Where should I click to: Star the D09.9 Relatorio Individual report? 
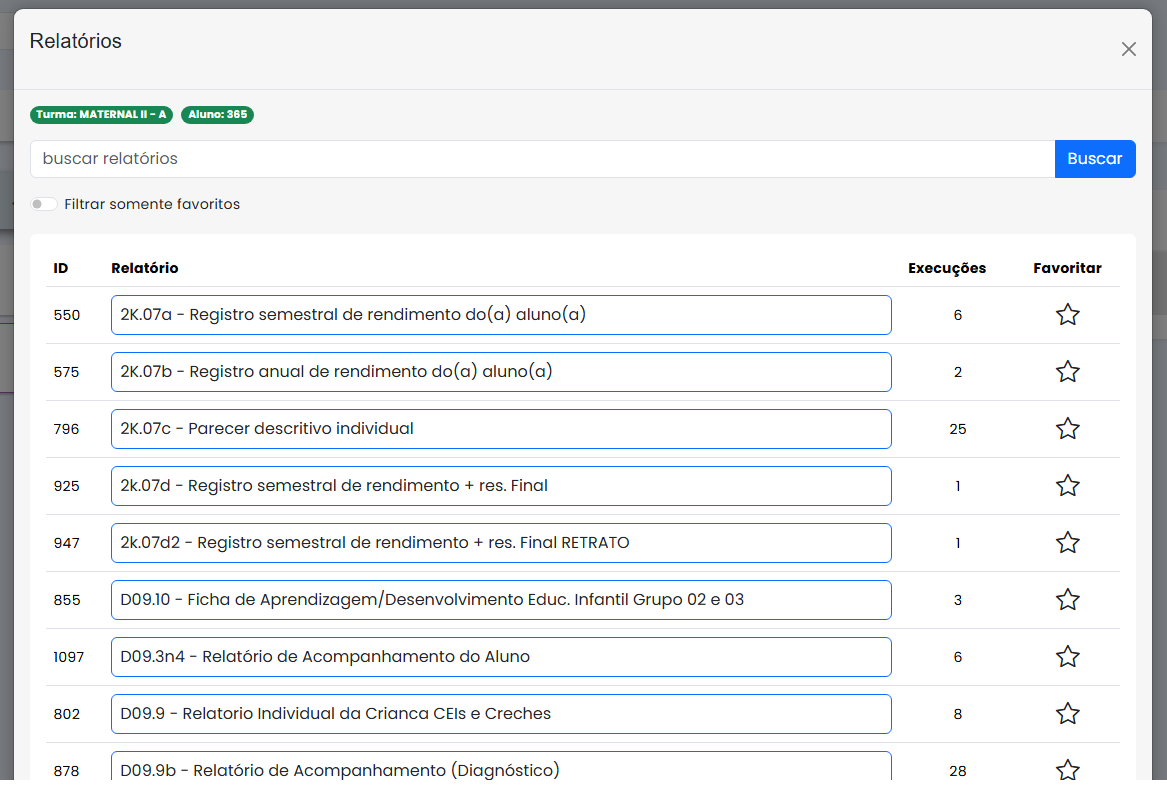coord(1067,713)
